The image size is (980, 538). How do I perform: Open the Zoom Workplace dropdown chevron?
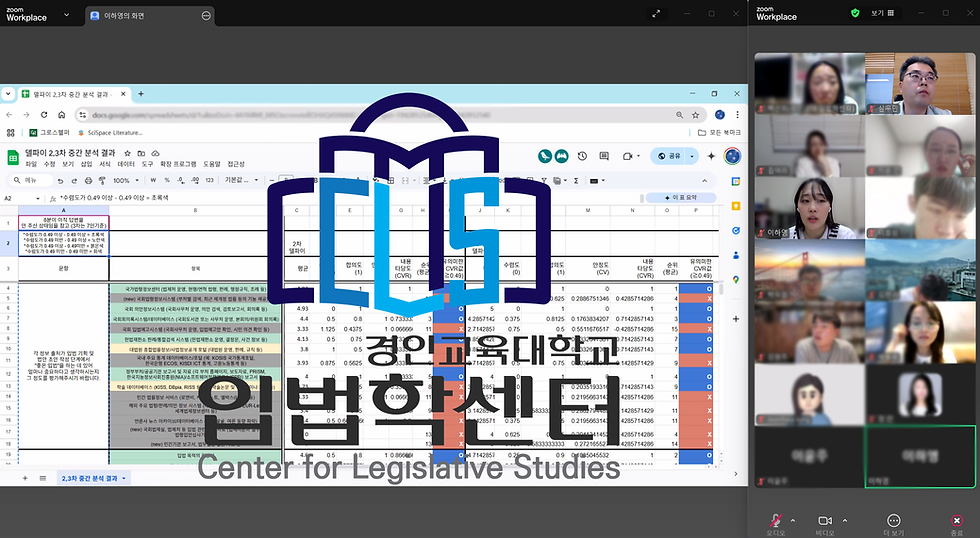(66, 14)
